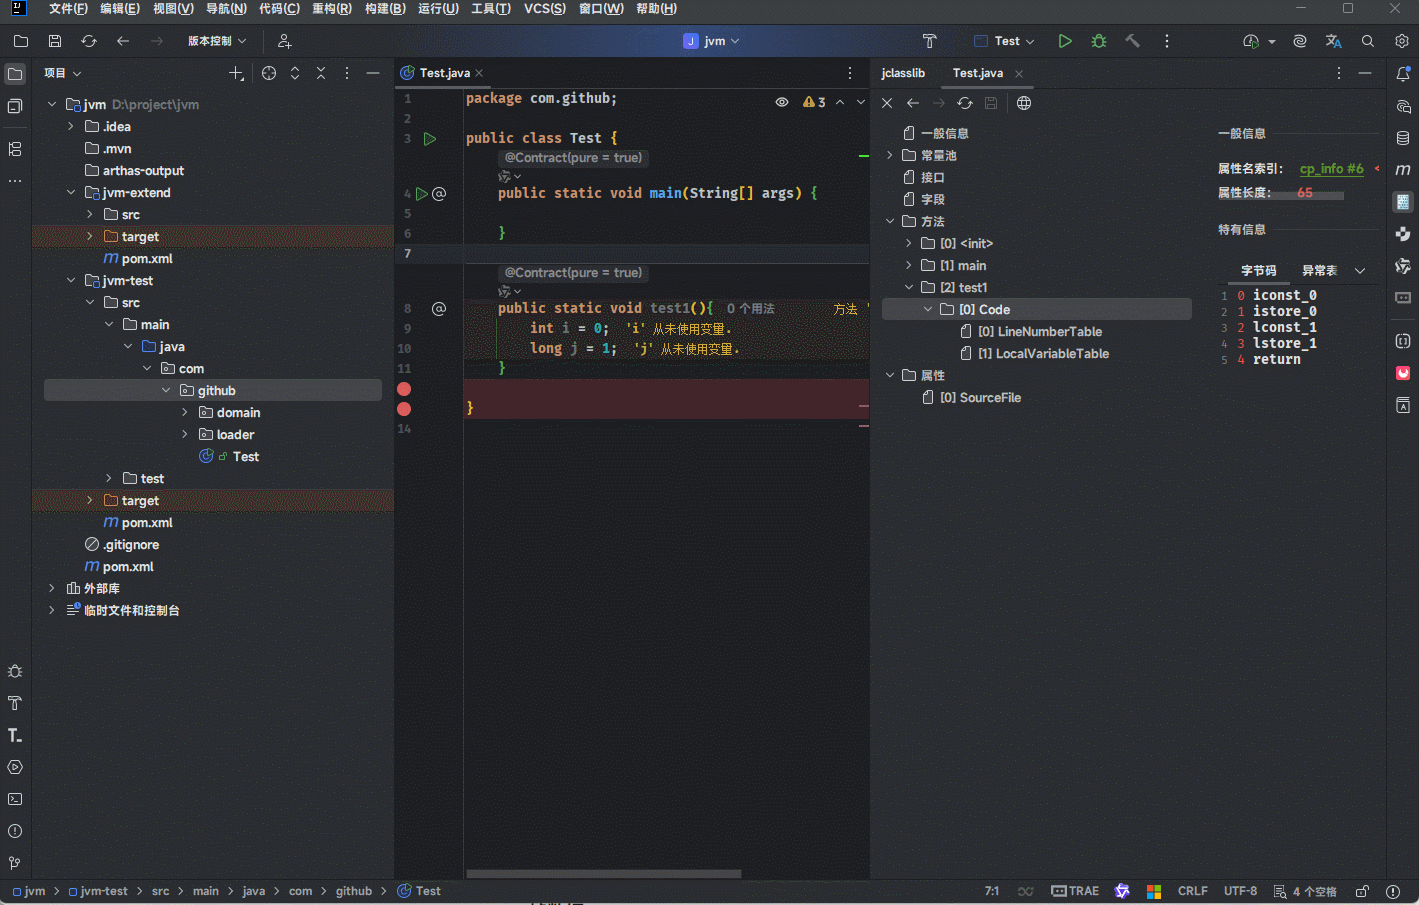Click the Build hammer icon

point(1132,41)
